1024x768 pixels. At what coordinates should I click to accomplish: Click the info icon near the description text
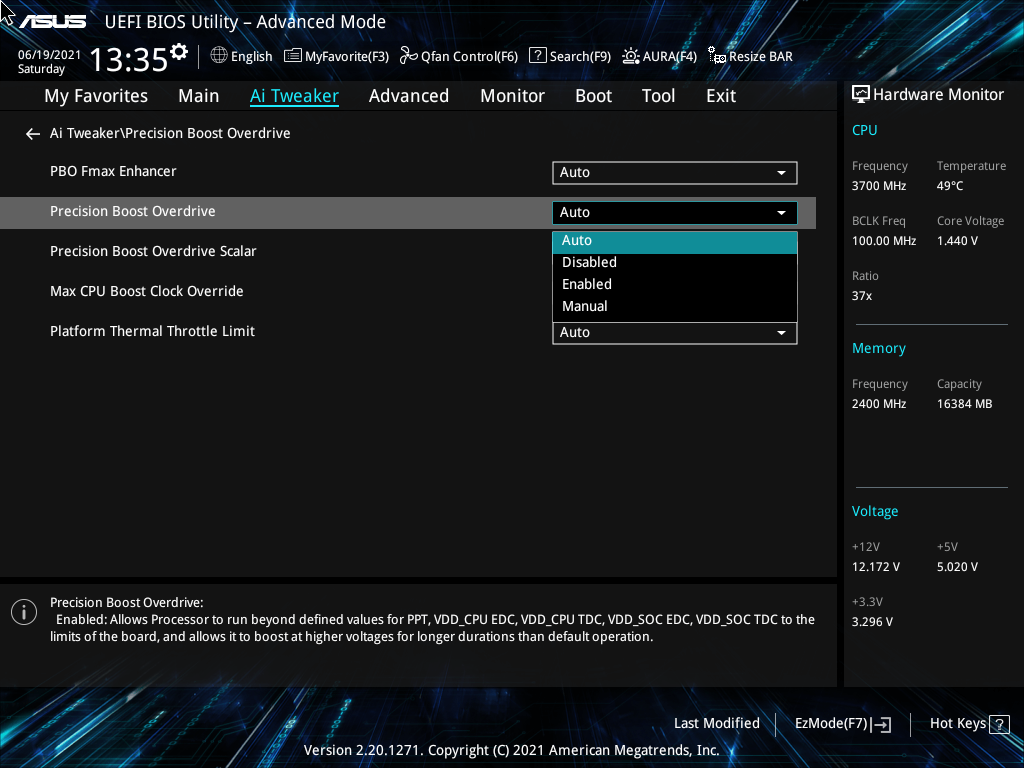(x=24, y=611)
